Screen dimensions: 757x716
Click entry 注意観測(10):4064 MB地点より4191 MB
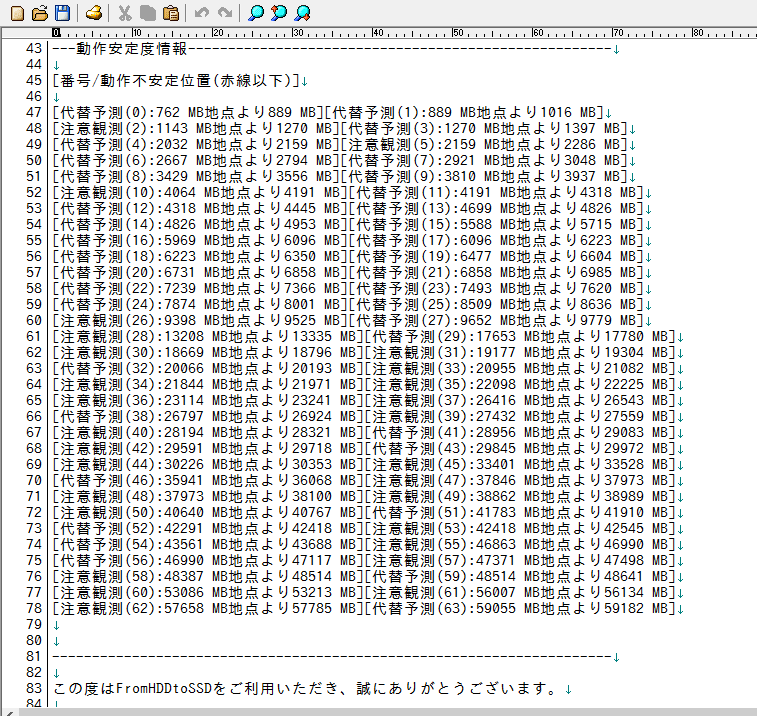[200, 193]
